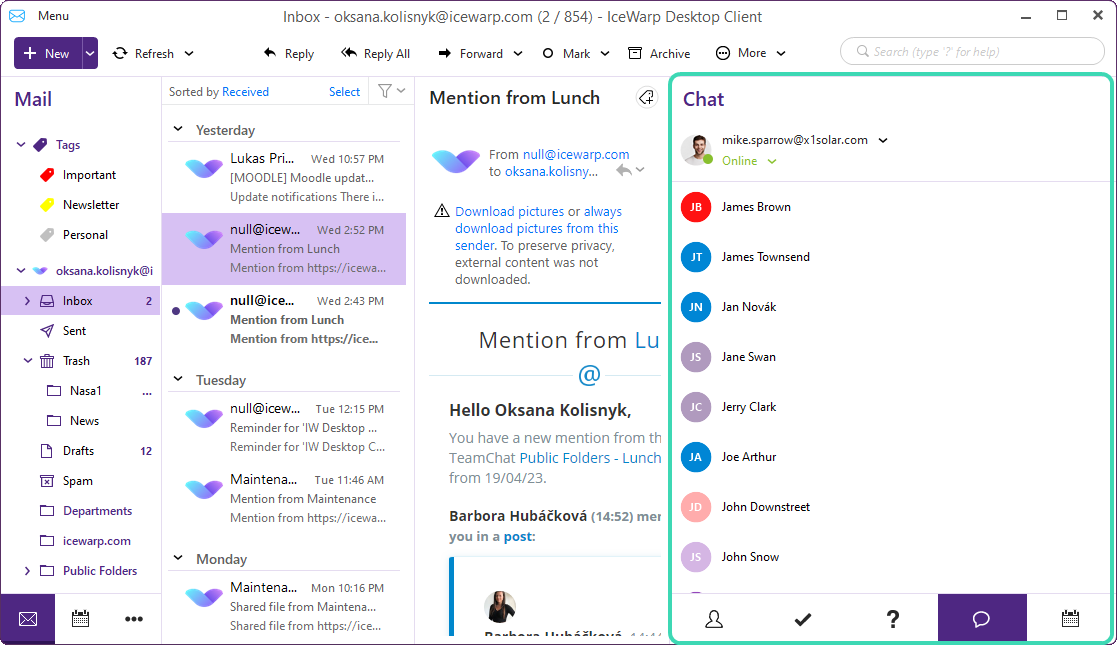Image resolution: width=1118 pixels, height=645 pixels.
Task: Open the Forward dropdown arrow
Action: (x=518, y=53)
